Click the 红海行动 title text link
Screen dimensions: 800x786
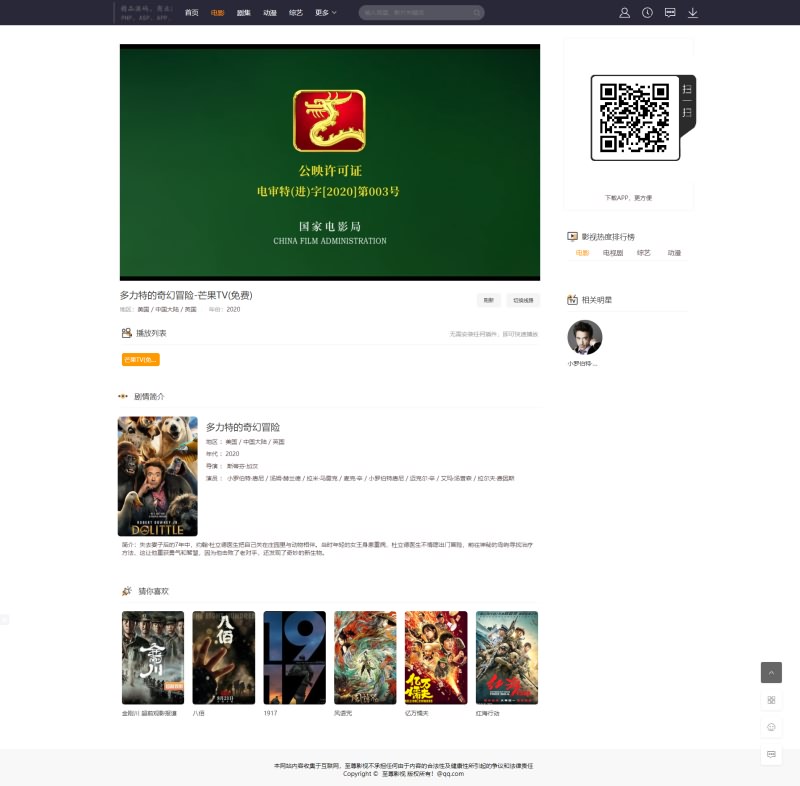487,713
